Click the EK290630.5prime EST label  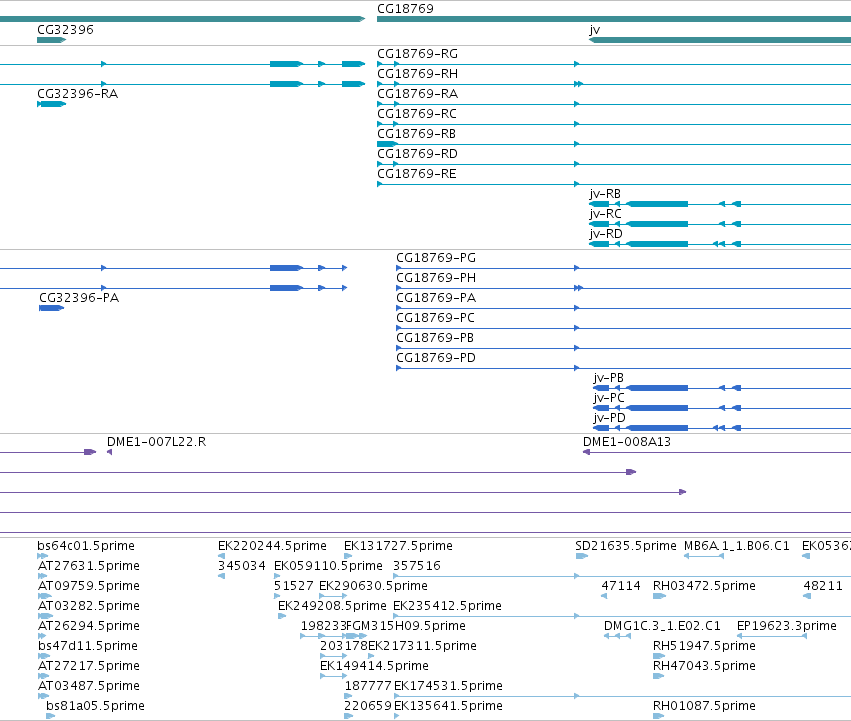(x=373, y=586)
